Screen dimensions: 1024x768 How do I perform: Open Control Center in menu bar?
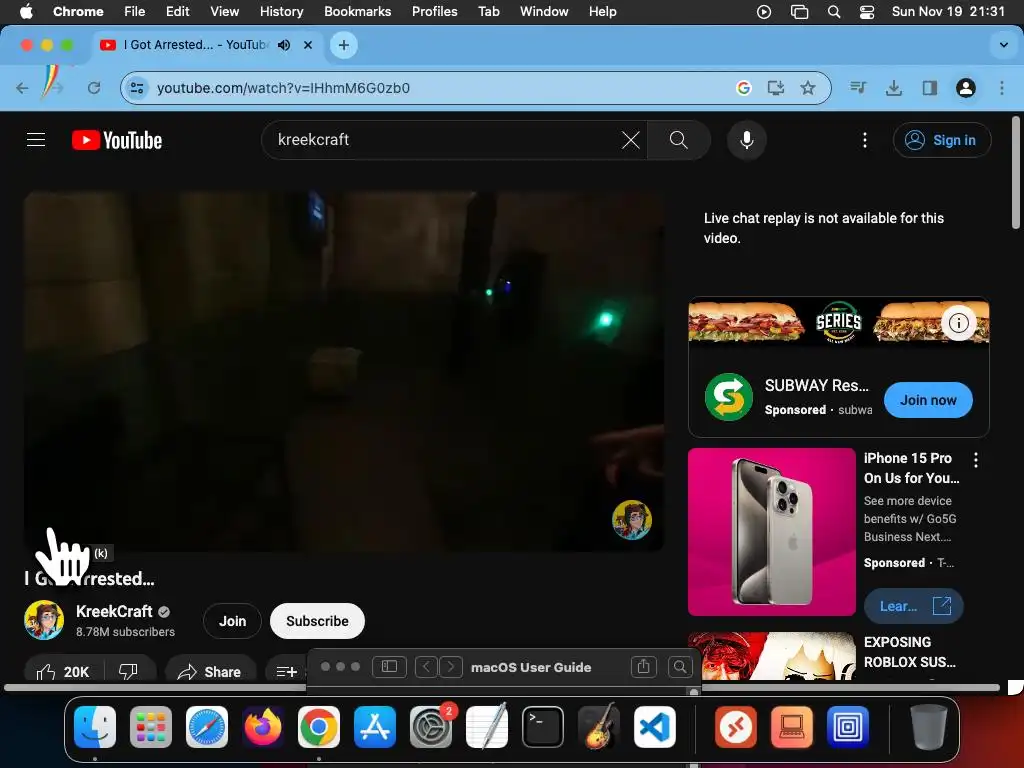pos(867,12)
